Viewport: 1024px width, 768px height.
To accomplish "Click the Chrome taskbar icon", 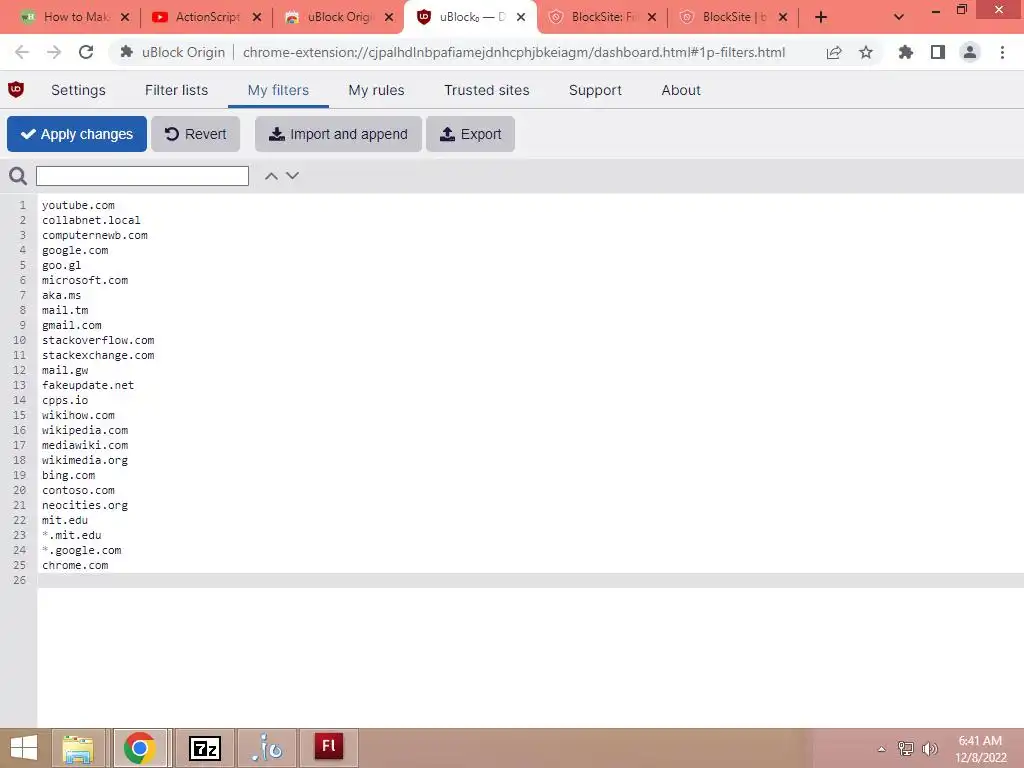I will click(140, 748).
